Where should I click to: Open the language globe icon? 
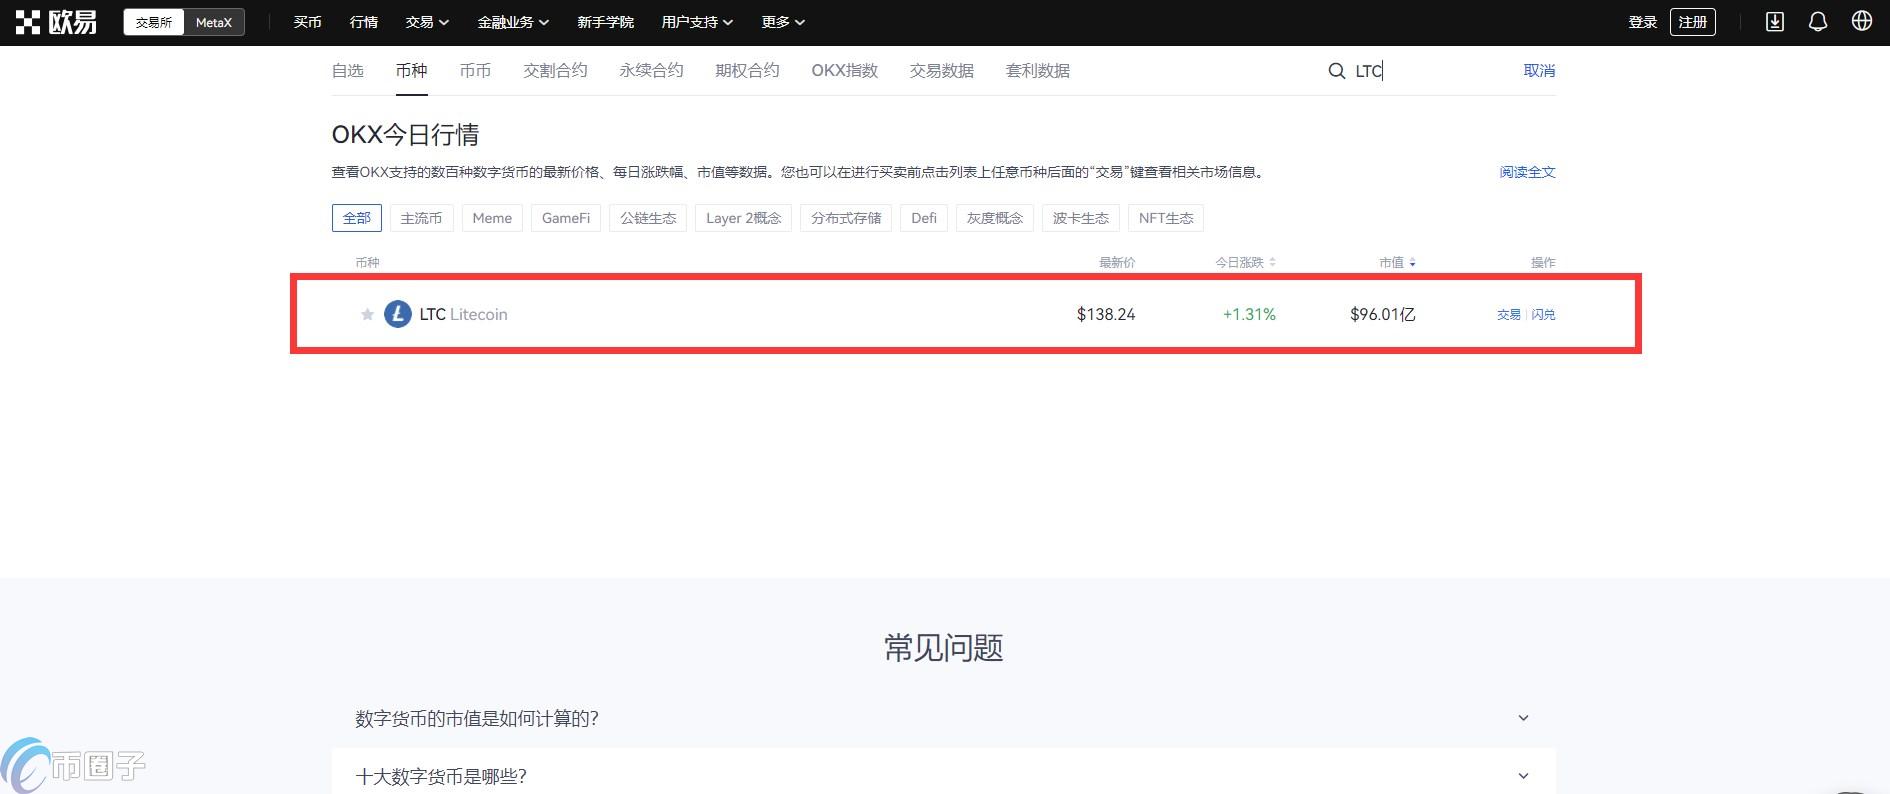1862,22
